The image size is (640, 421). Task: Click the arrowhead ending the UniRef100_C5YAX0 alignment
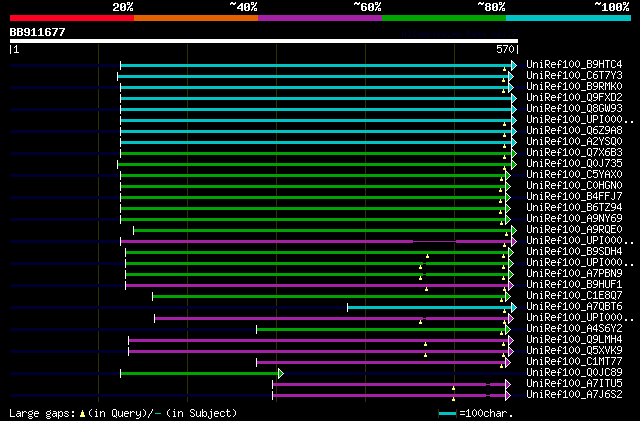pyautogui.click(x=508, y=176)
